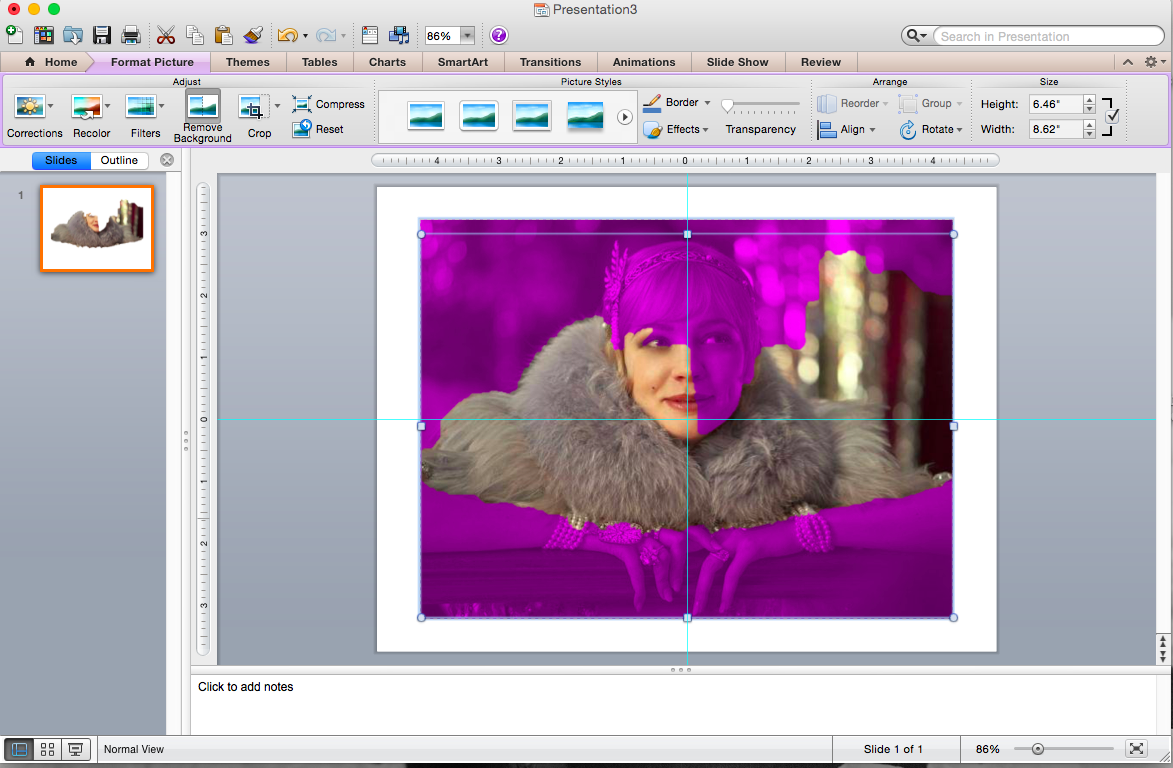Switch to Outline view in sidebar
The height and width of the screenshot is (768, 1173).
coord(119,160)
